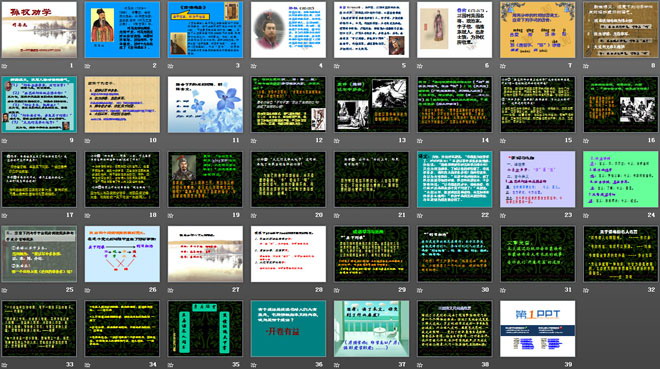Select slide 18 thumbnail
Screen dimensions: 660x369
click(122, 179)
